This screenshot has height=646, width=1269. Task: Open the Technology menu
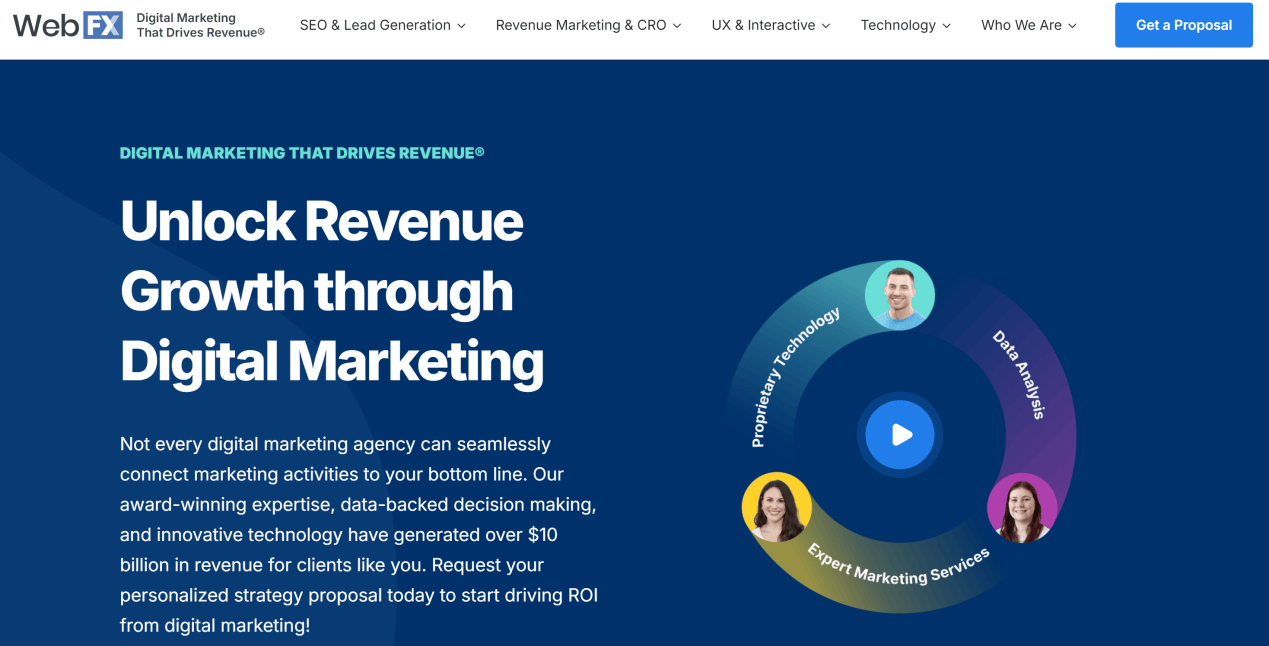point(906,25)
